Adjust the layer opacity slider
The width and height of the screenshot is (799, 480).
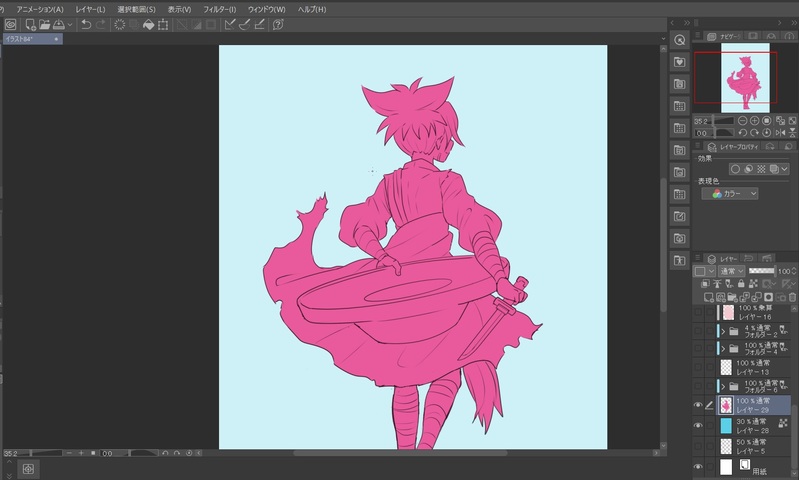coord(761,271)
